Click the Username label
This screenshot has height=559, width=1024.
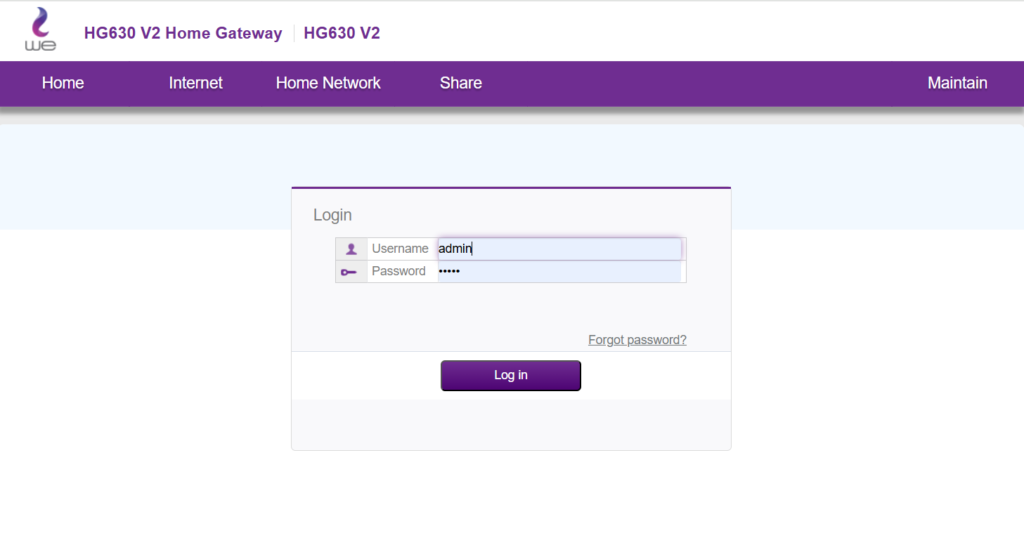click(x=400, y=249)
